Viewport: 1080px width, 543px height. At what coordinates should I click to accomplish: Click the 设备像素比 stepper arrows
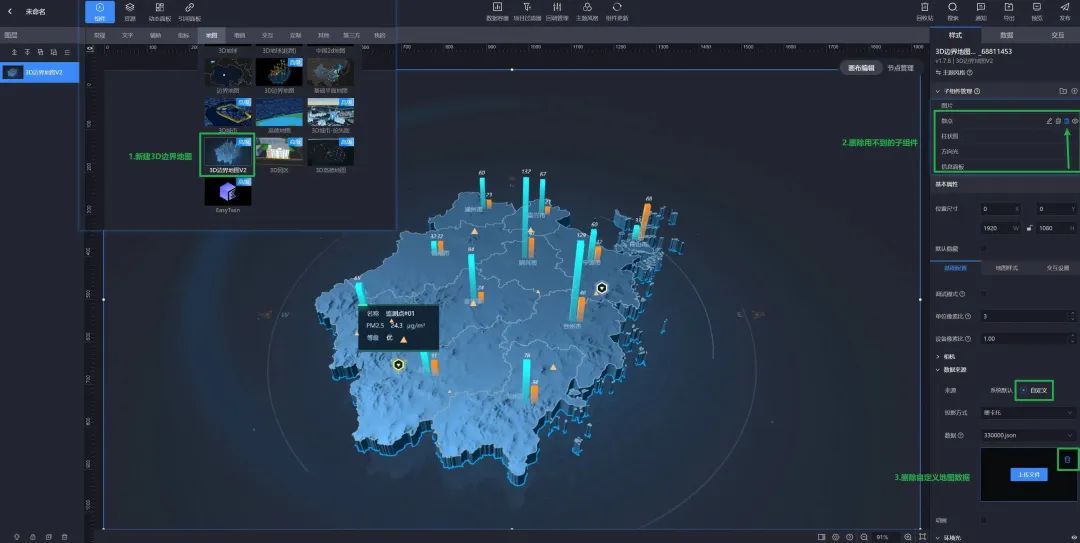click(1072, 338)
